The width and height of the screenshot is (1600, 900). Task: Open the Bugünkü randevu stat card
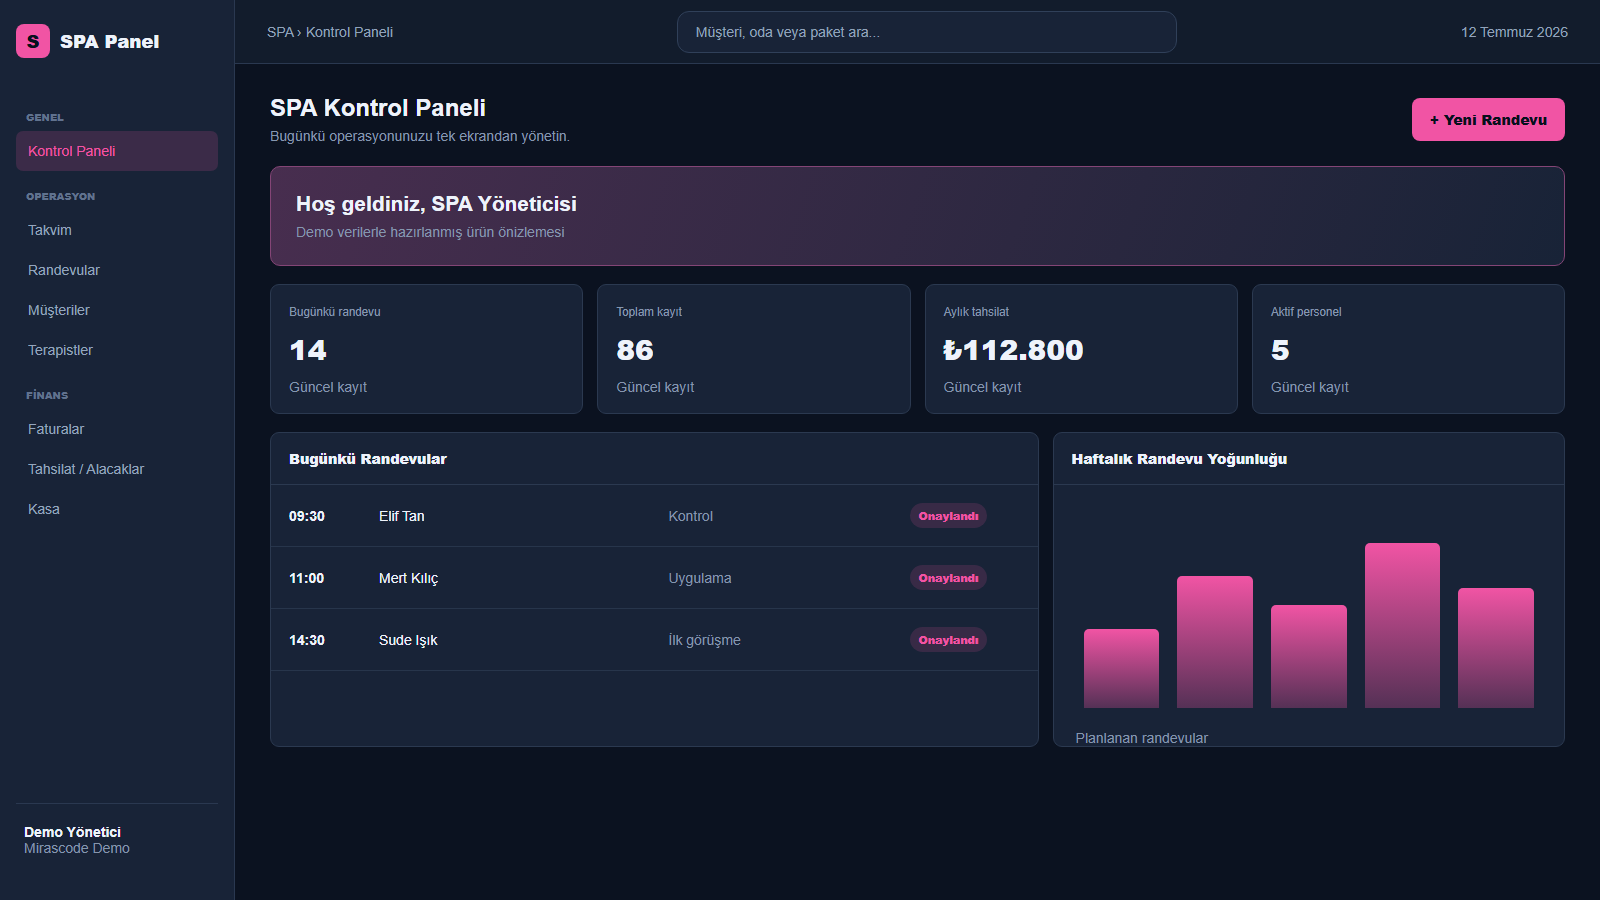(x=426, y=349)
